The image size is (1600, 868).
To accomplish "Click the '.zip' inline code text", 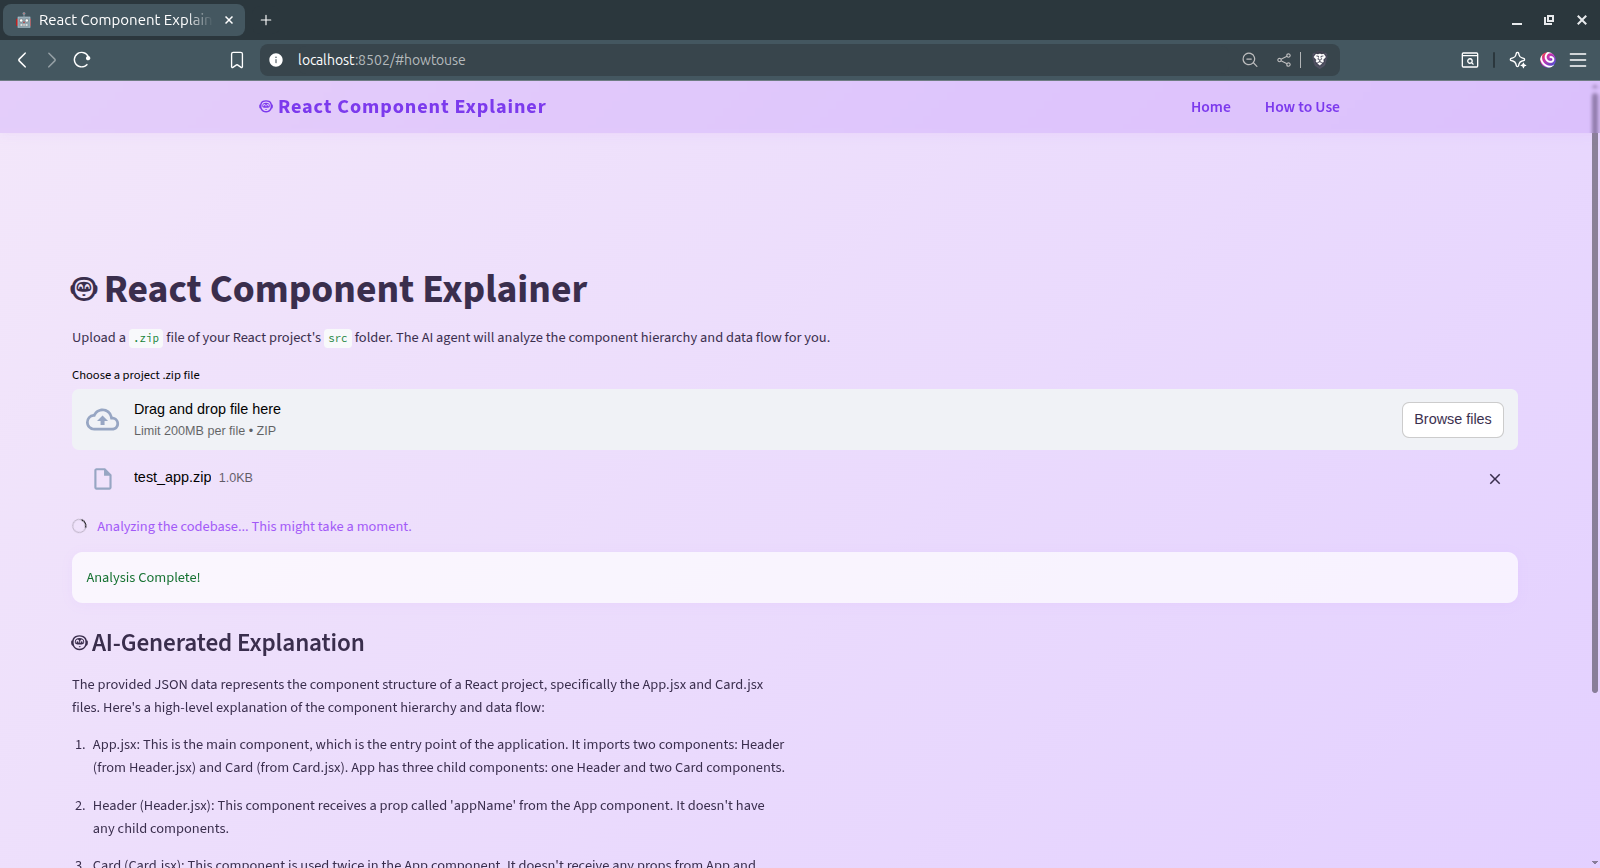I will (x=146, y=338).
